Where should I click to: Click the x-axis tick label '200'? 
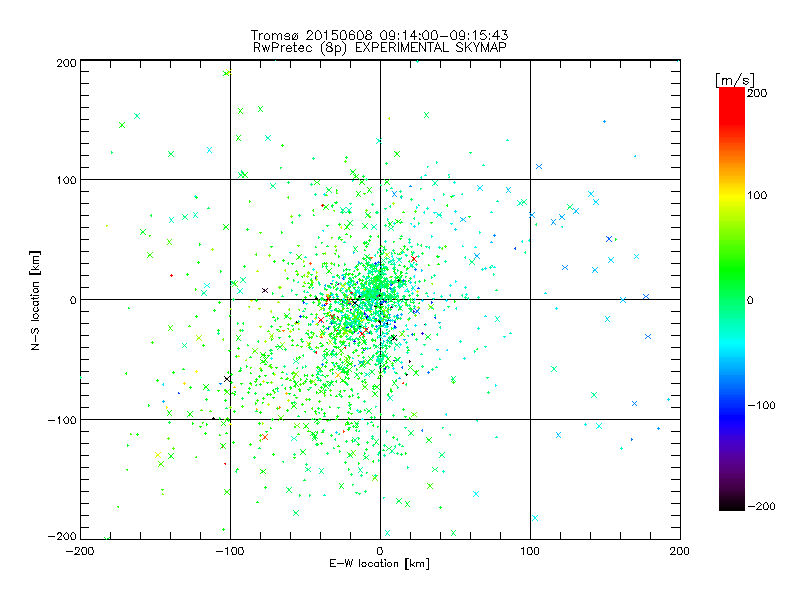(680, 551)
